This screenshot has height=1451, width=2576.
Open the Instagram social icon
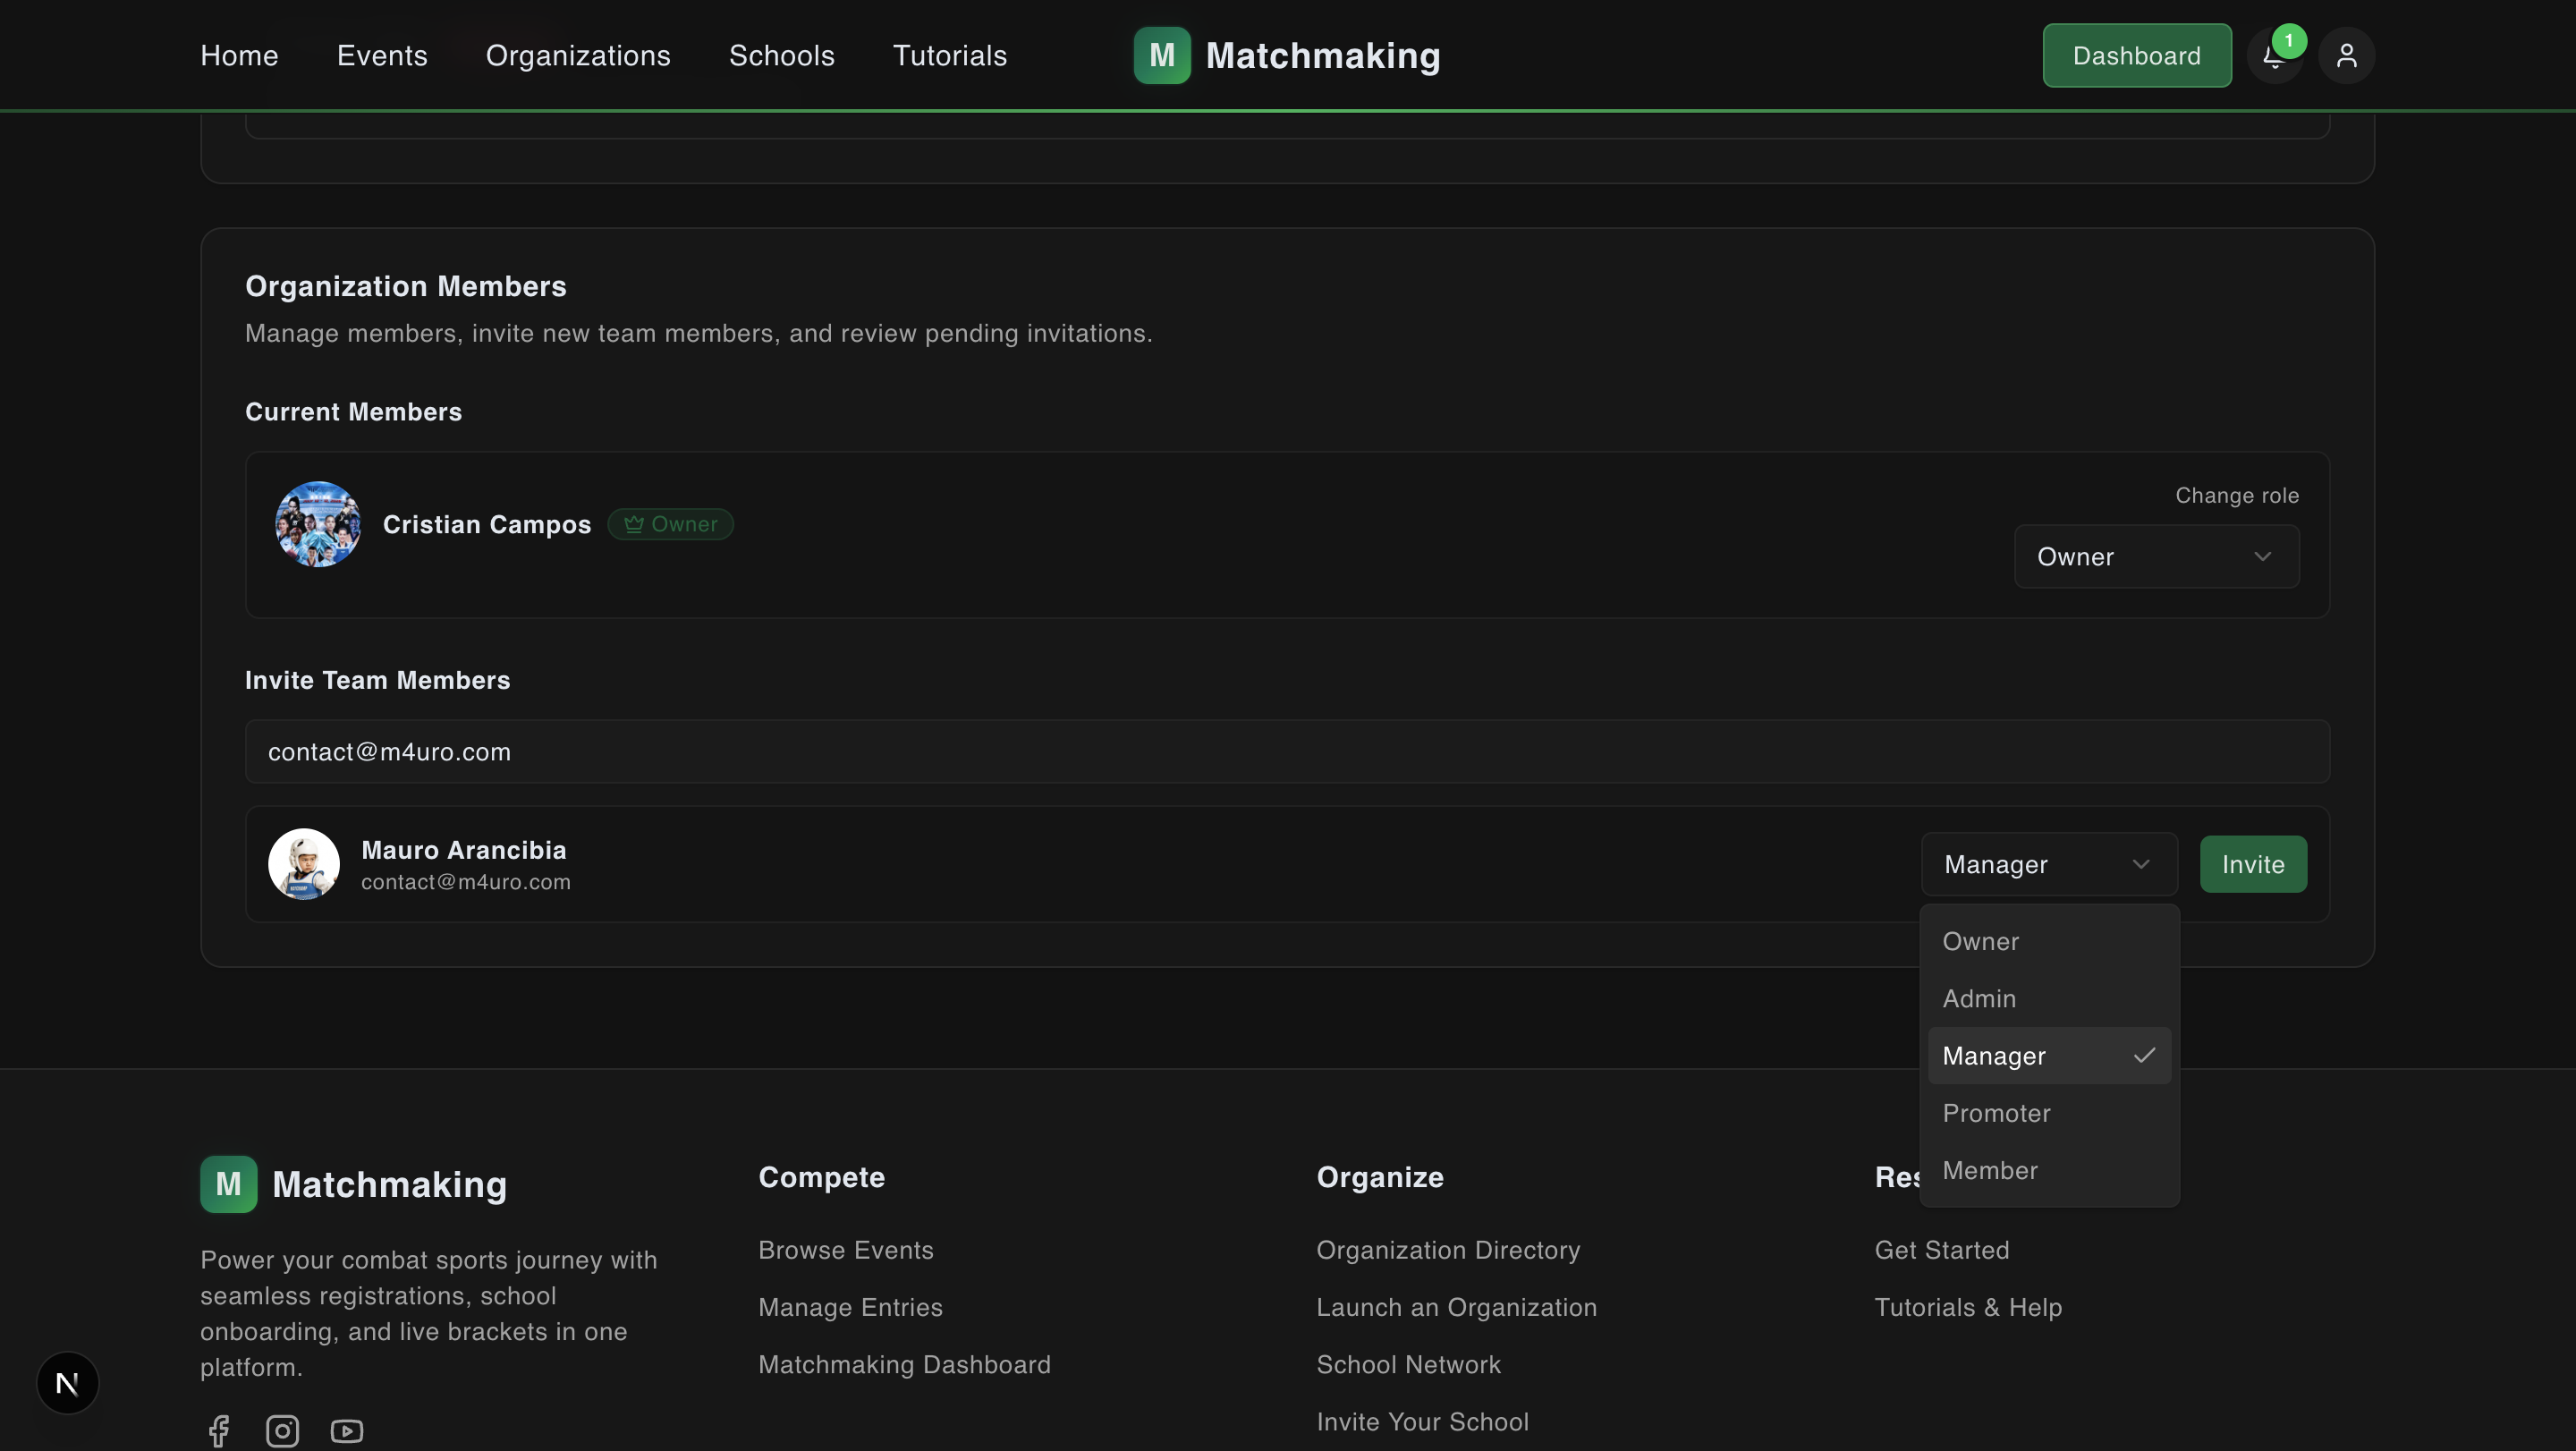pos(282,1431)
